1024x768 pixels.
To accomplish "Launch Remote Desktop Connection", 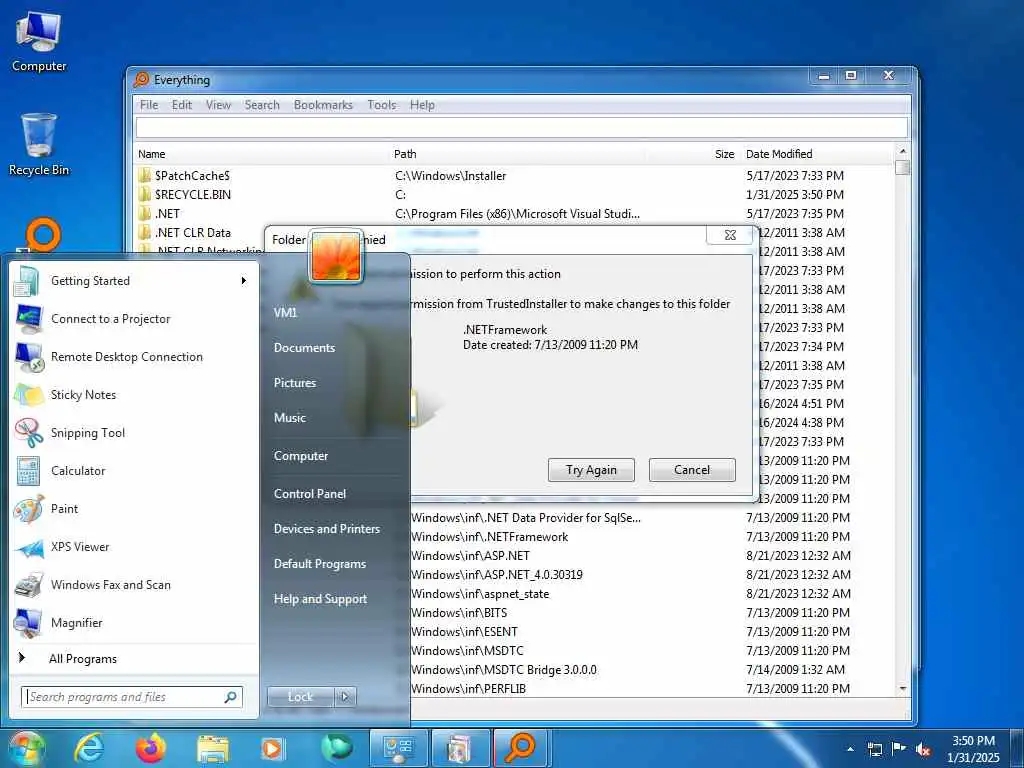I will (133, 357).
